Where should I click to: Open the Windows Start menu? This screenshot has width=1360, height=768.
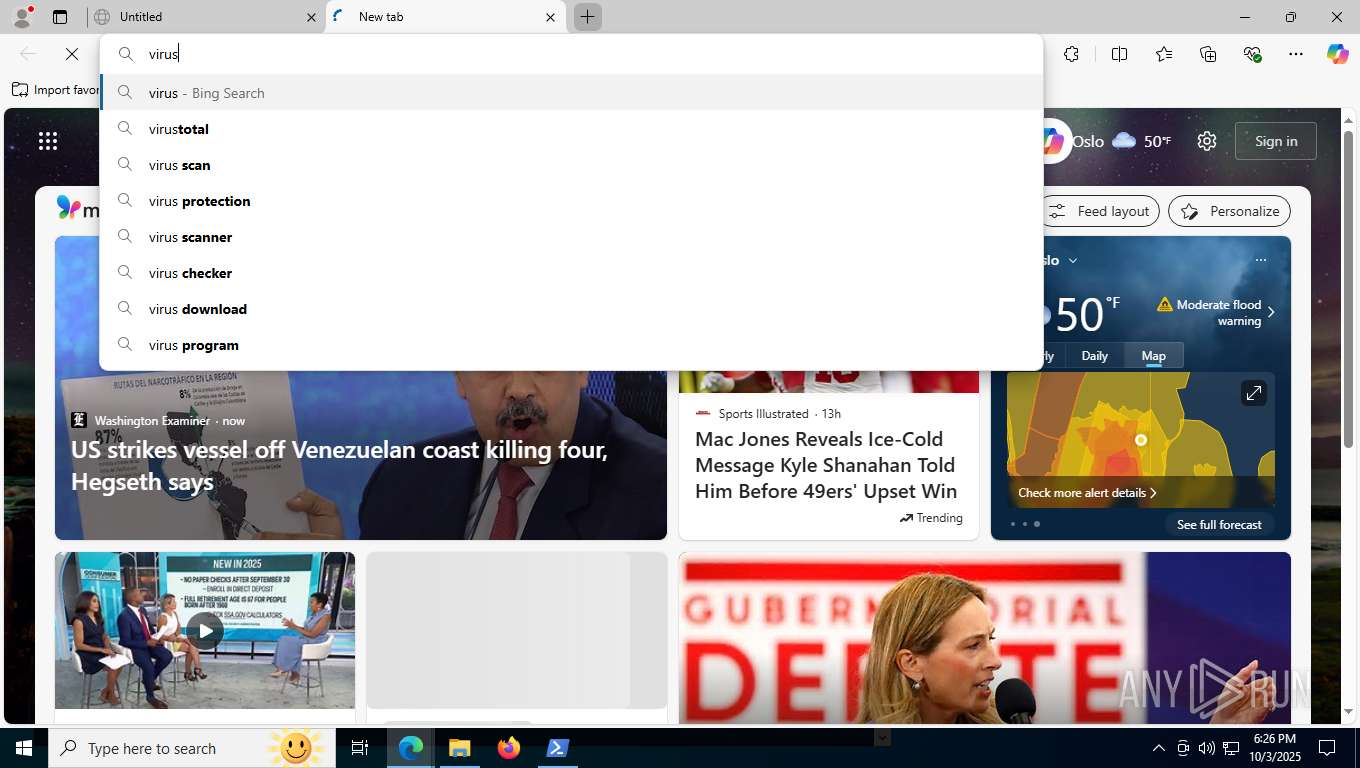tap(24, 748)
